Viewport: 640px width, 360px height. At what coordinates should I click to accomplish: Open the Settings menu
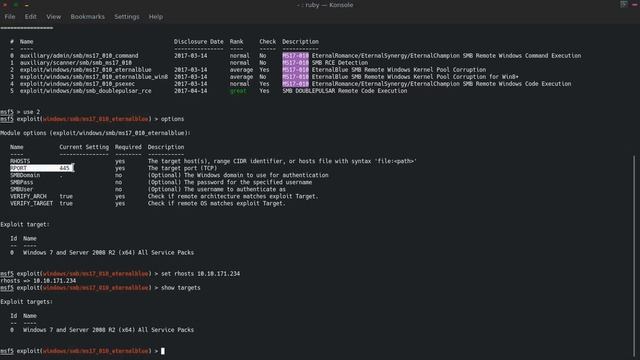127,17
